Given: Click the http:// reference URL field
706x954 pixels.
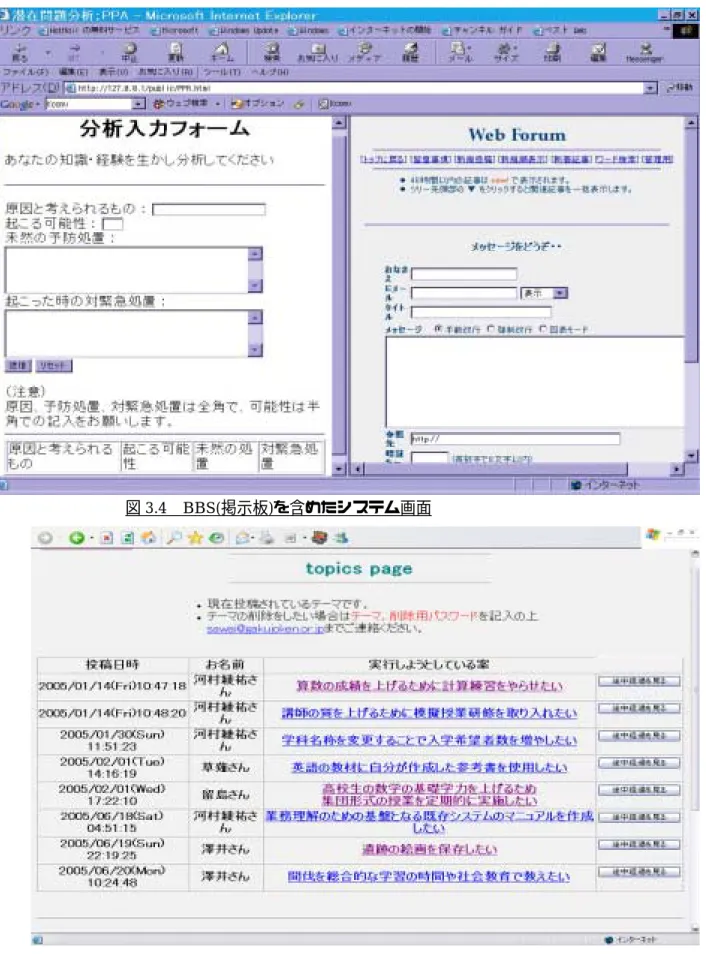Looking at the screenshot, I should [x=515, y=439].
